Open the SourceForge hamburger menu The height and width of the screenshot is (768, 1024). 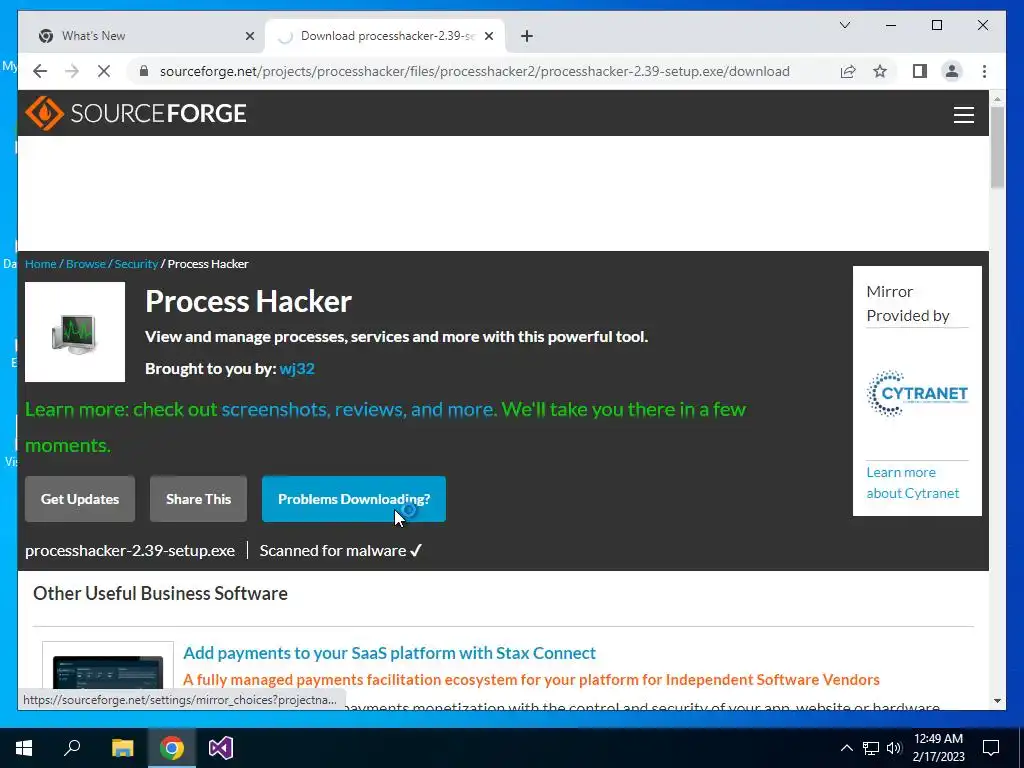(963, 115)
